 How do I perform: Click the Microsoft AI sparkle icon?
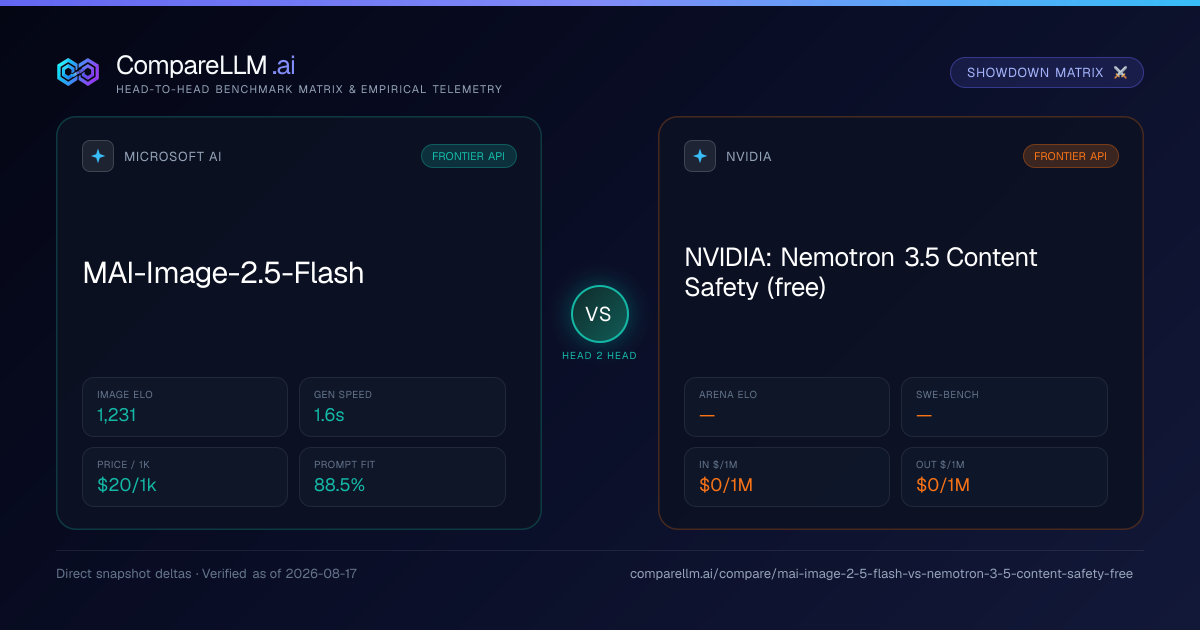[x=98, y=156]
